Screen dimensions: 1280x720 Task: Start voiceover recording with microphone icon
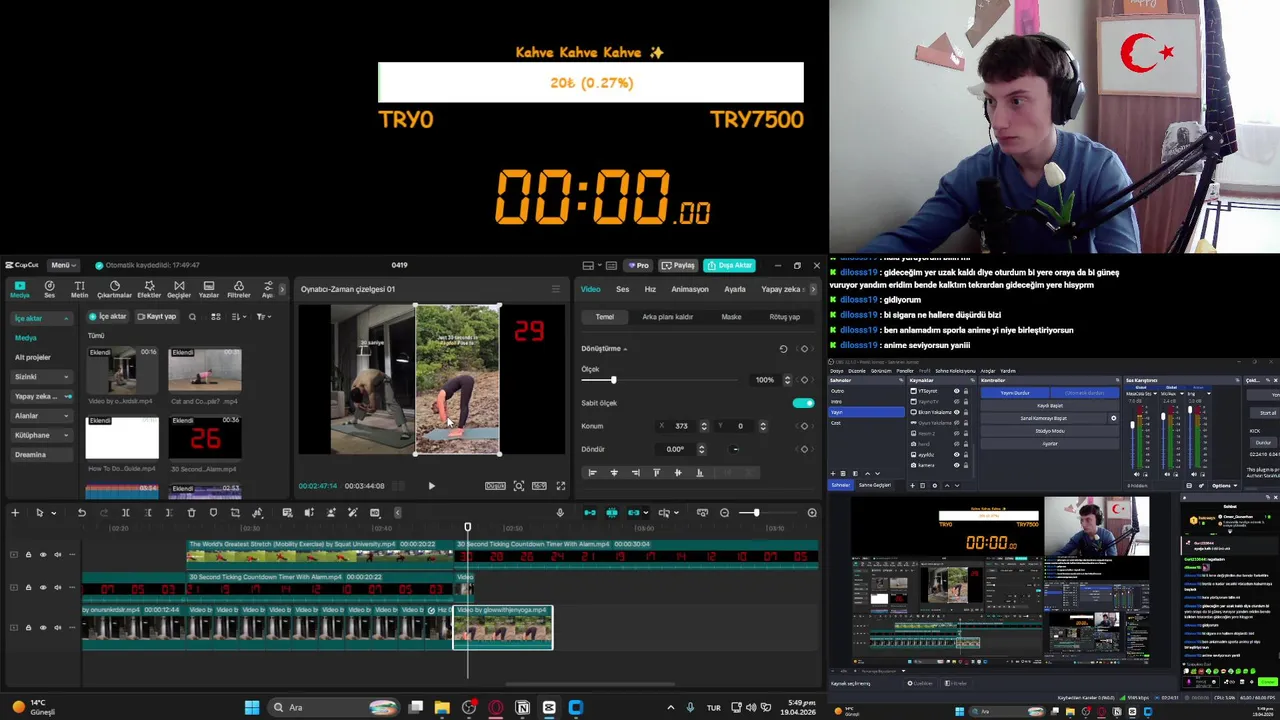pos(560,513)
